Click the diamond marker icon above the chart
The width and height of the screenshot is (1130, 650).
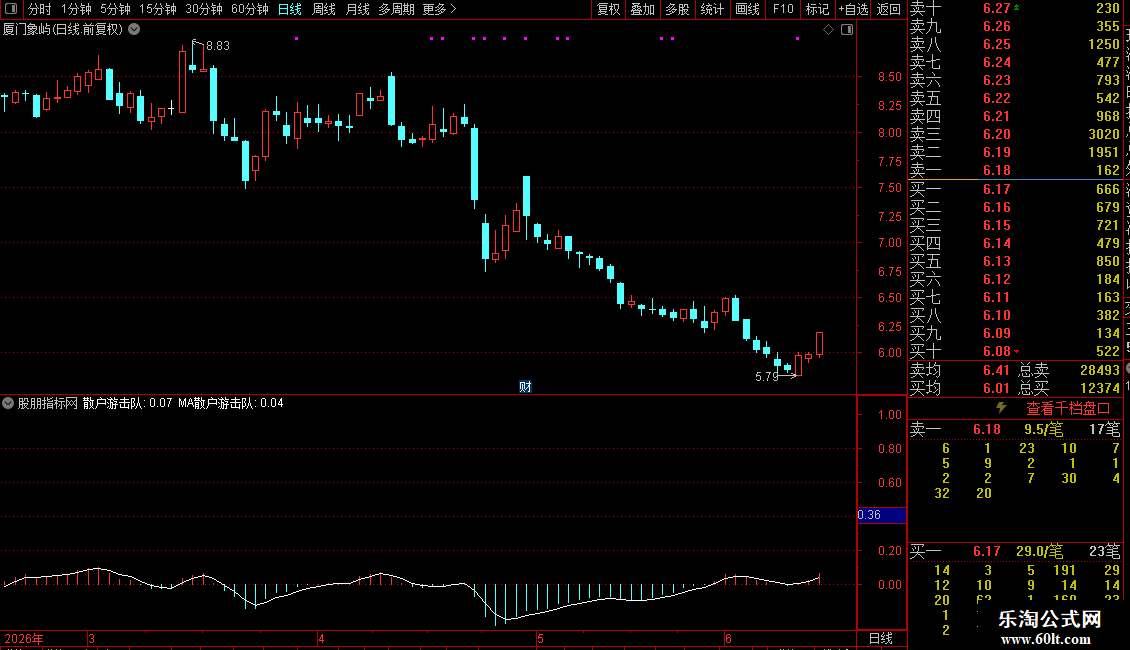pyautogui.click(x=828, y=30)
